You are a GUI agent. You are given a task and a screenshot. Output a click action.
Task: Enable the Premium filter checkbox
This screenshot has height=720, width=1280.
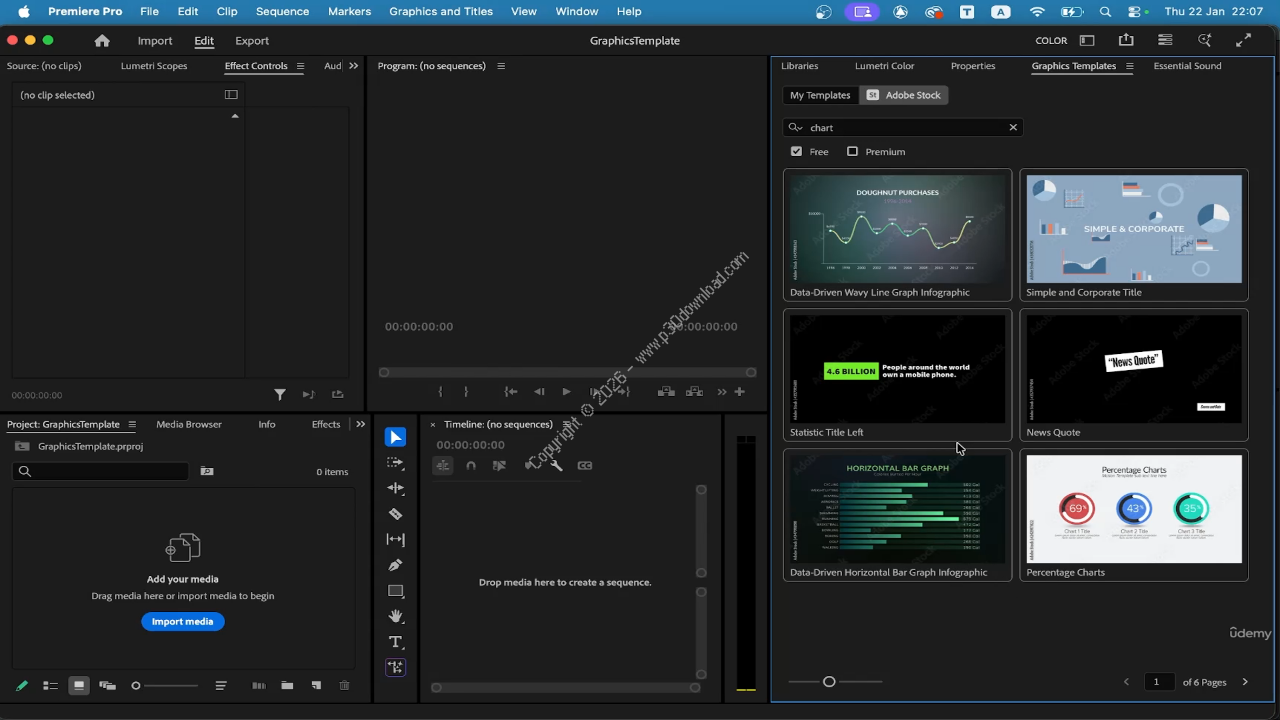click(x=852, y=152)
